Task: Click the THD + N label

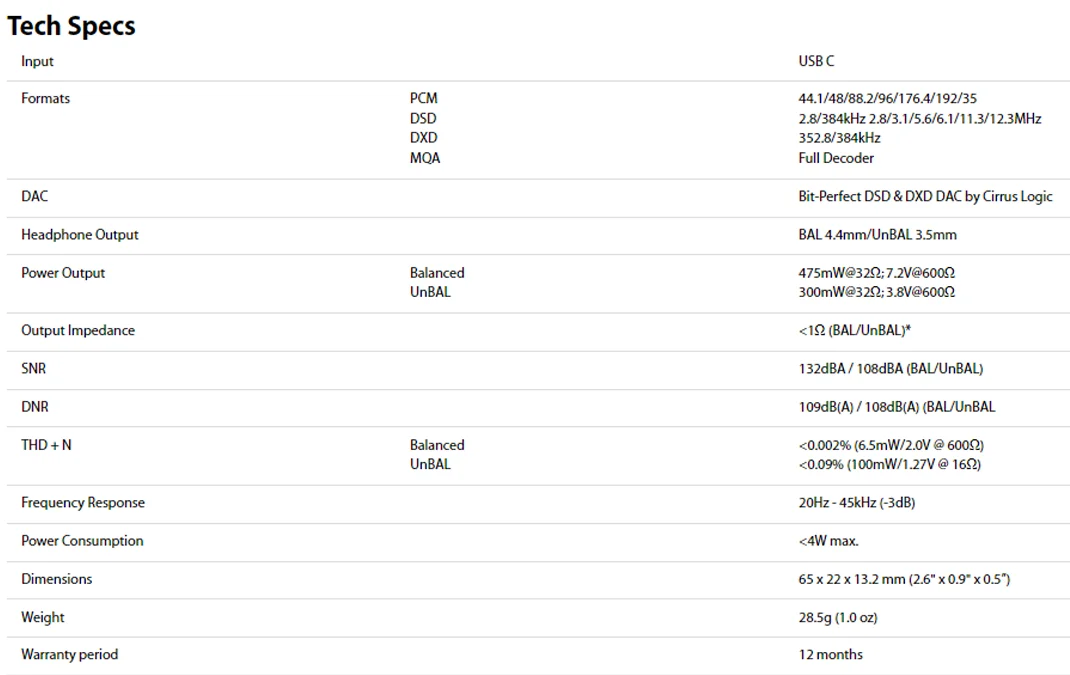Action: point(46,445)
